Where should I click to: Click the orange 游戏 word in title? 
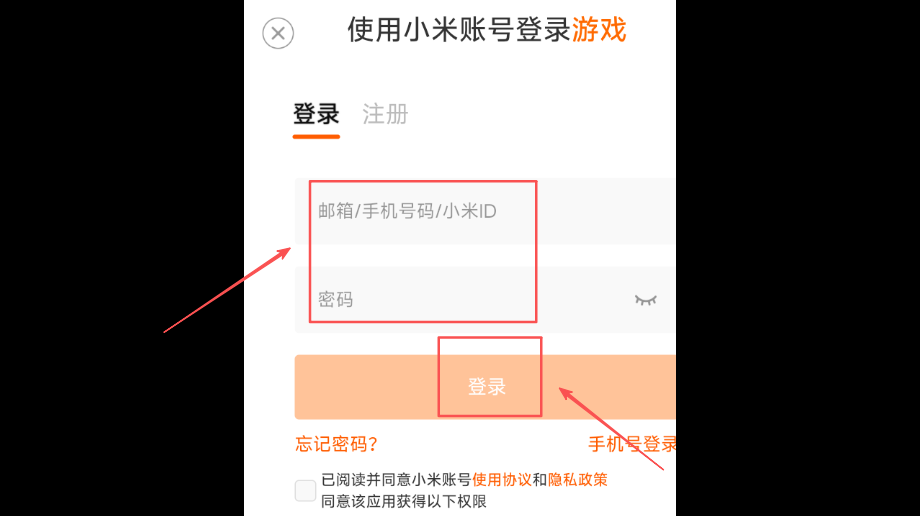coord(600,29)
